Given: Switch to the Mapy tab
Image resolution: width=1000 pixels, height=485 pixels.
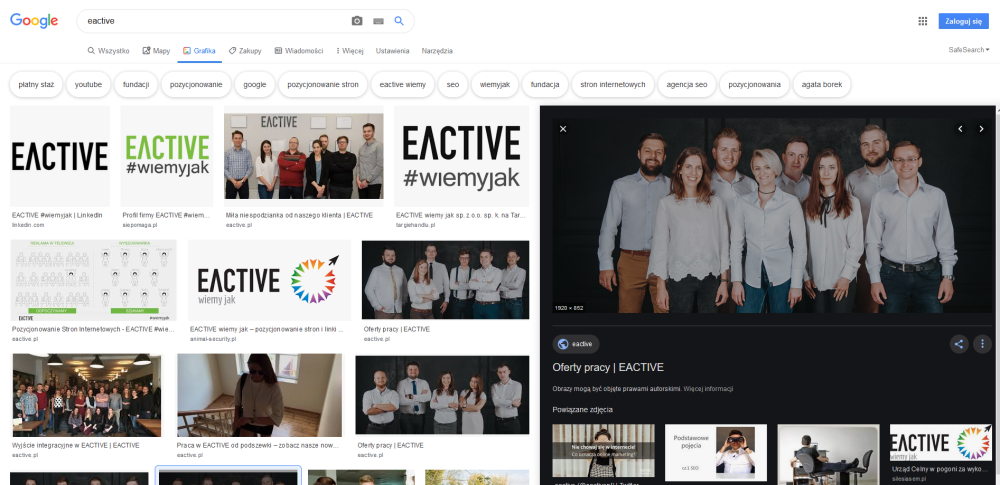Looking at the screenshot, I should tap(156, 51).
